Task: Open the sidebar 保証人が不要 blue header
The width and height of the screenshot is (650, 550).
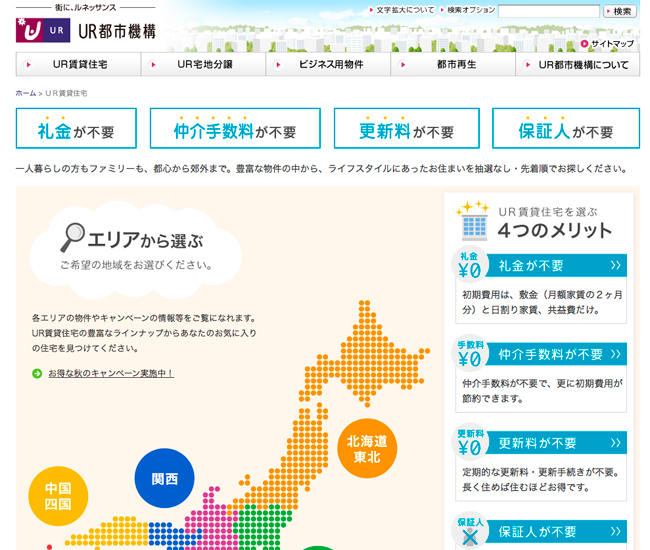Action: click(x=555, y=531)
